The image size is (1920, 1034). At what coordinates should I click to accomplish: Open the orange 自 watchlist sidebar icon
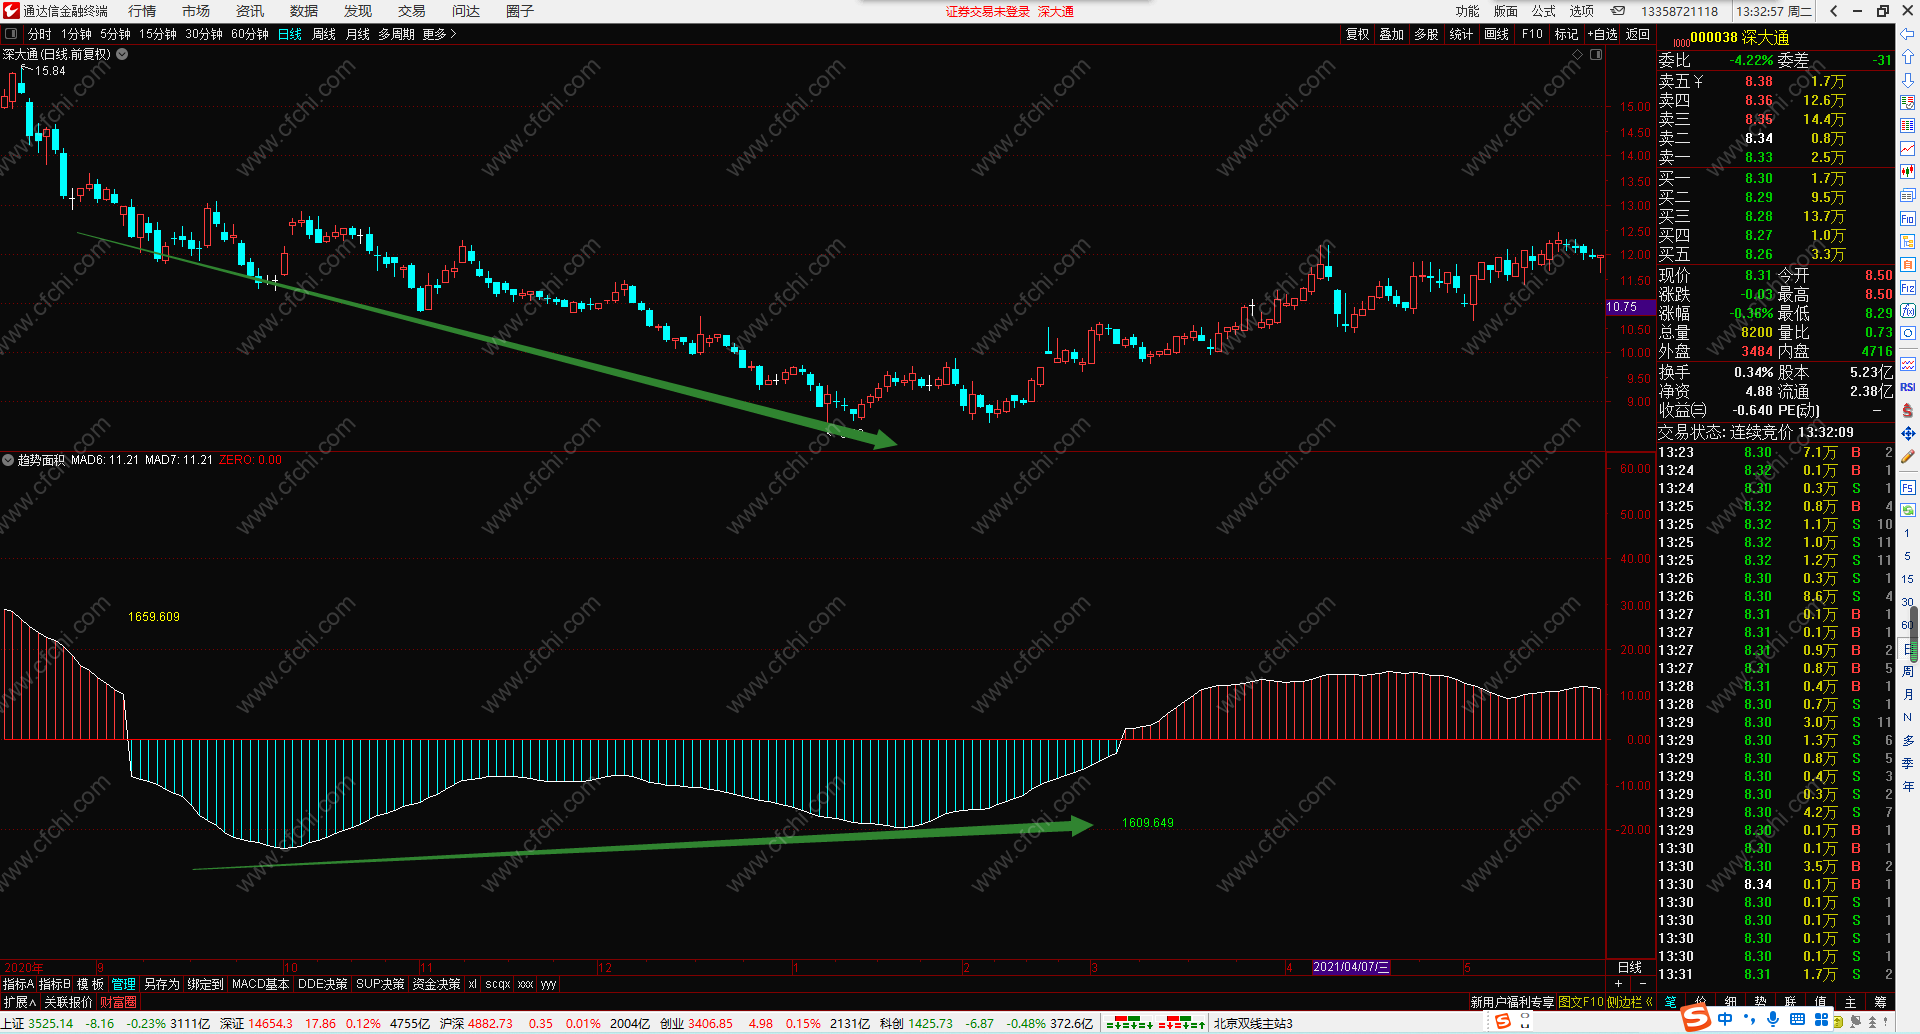(x=1907, y=264)
